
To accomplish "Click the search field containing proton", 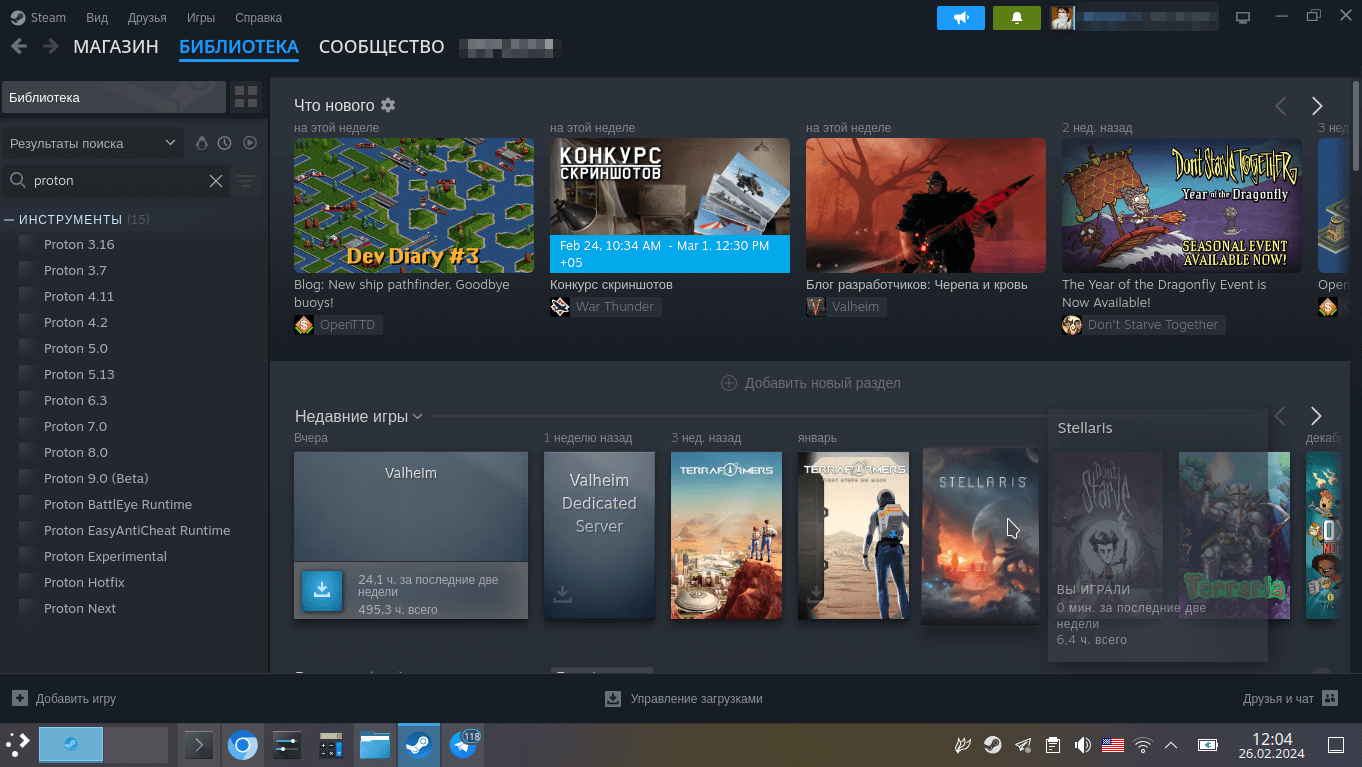I will pyautogui.click(x=115, y=181).
